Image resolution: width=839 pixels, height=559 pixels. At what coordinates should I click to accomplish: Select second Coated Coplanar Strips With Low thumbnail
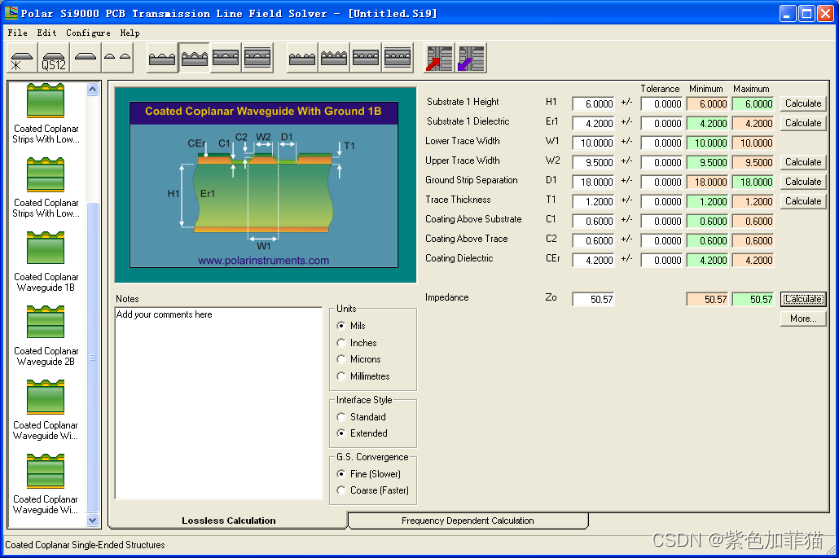point(46,188)
